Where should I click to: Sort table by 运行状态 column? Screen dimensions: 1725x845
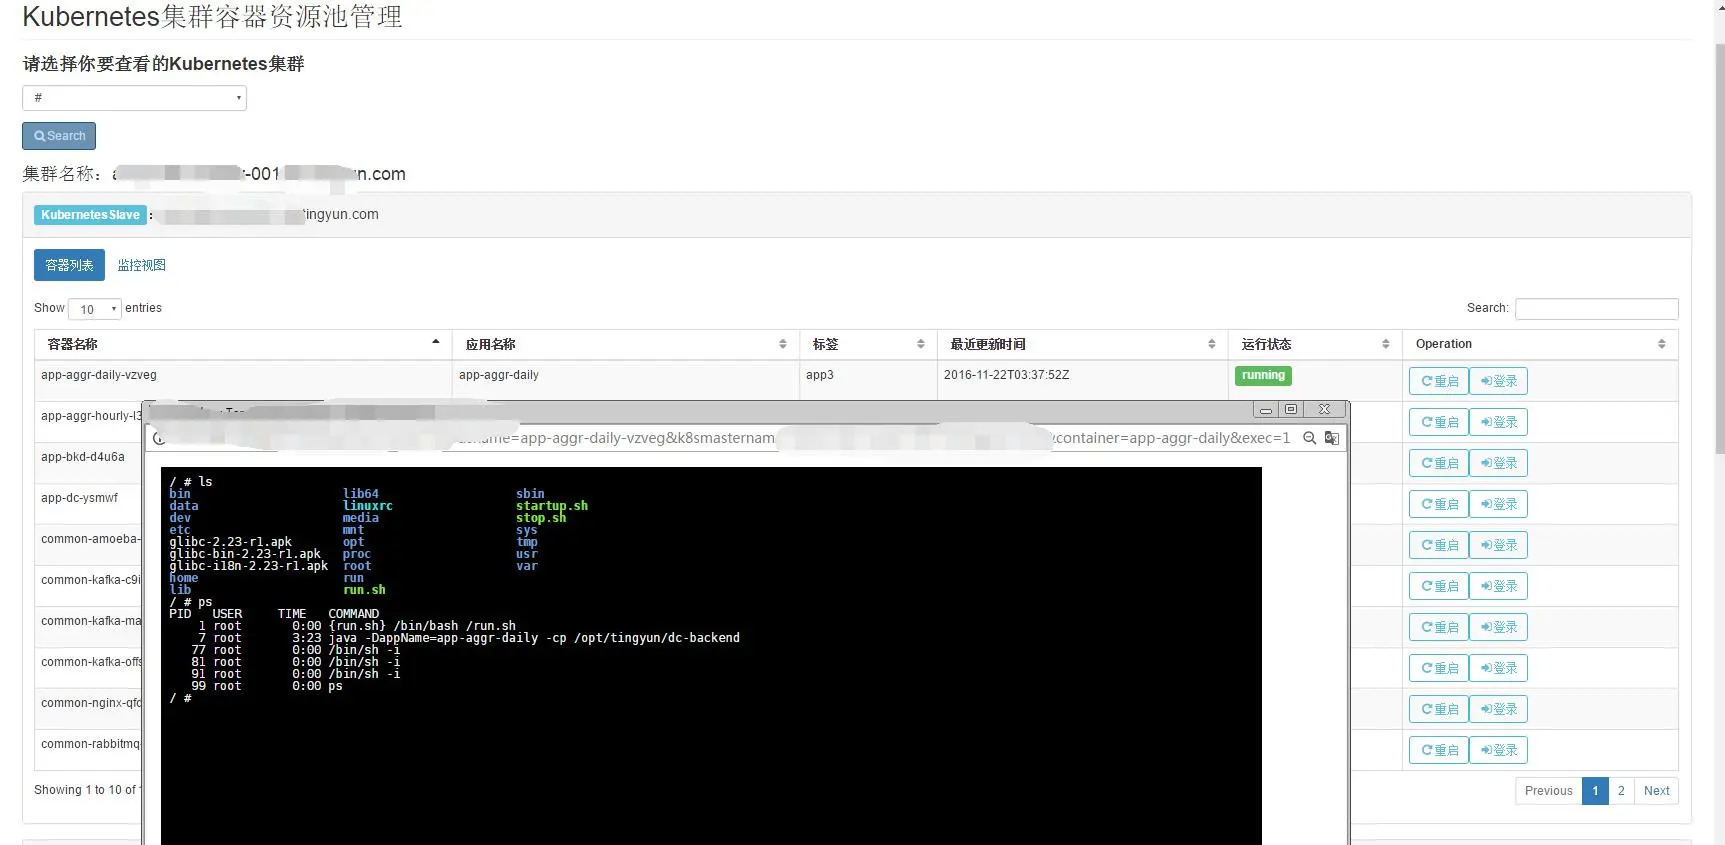click(x=1315, y=344)
